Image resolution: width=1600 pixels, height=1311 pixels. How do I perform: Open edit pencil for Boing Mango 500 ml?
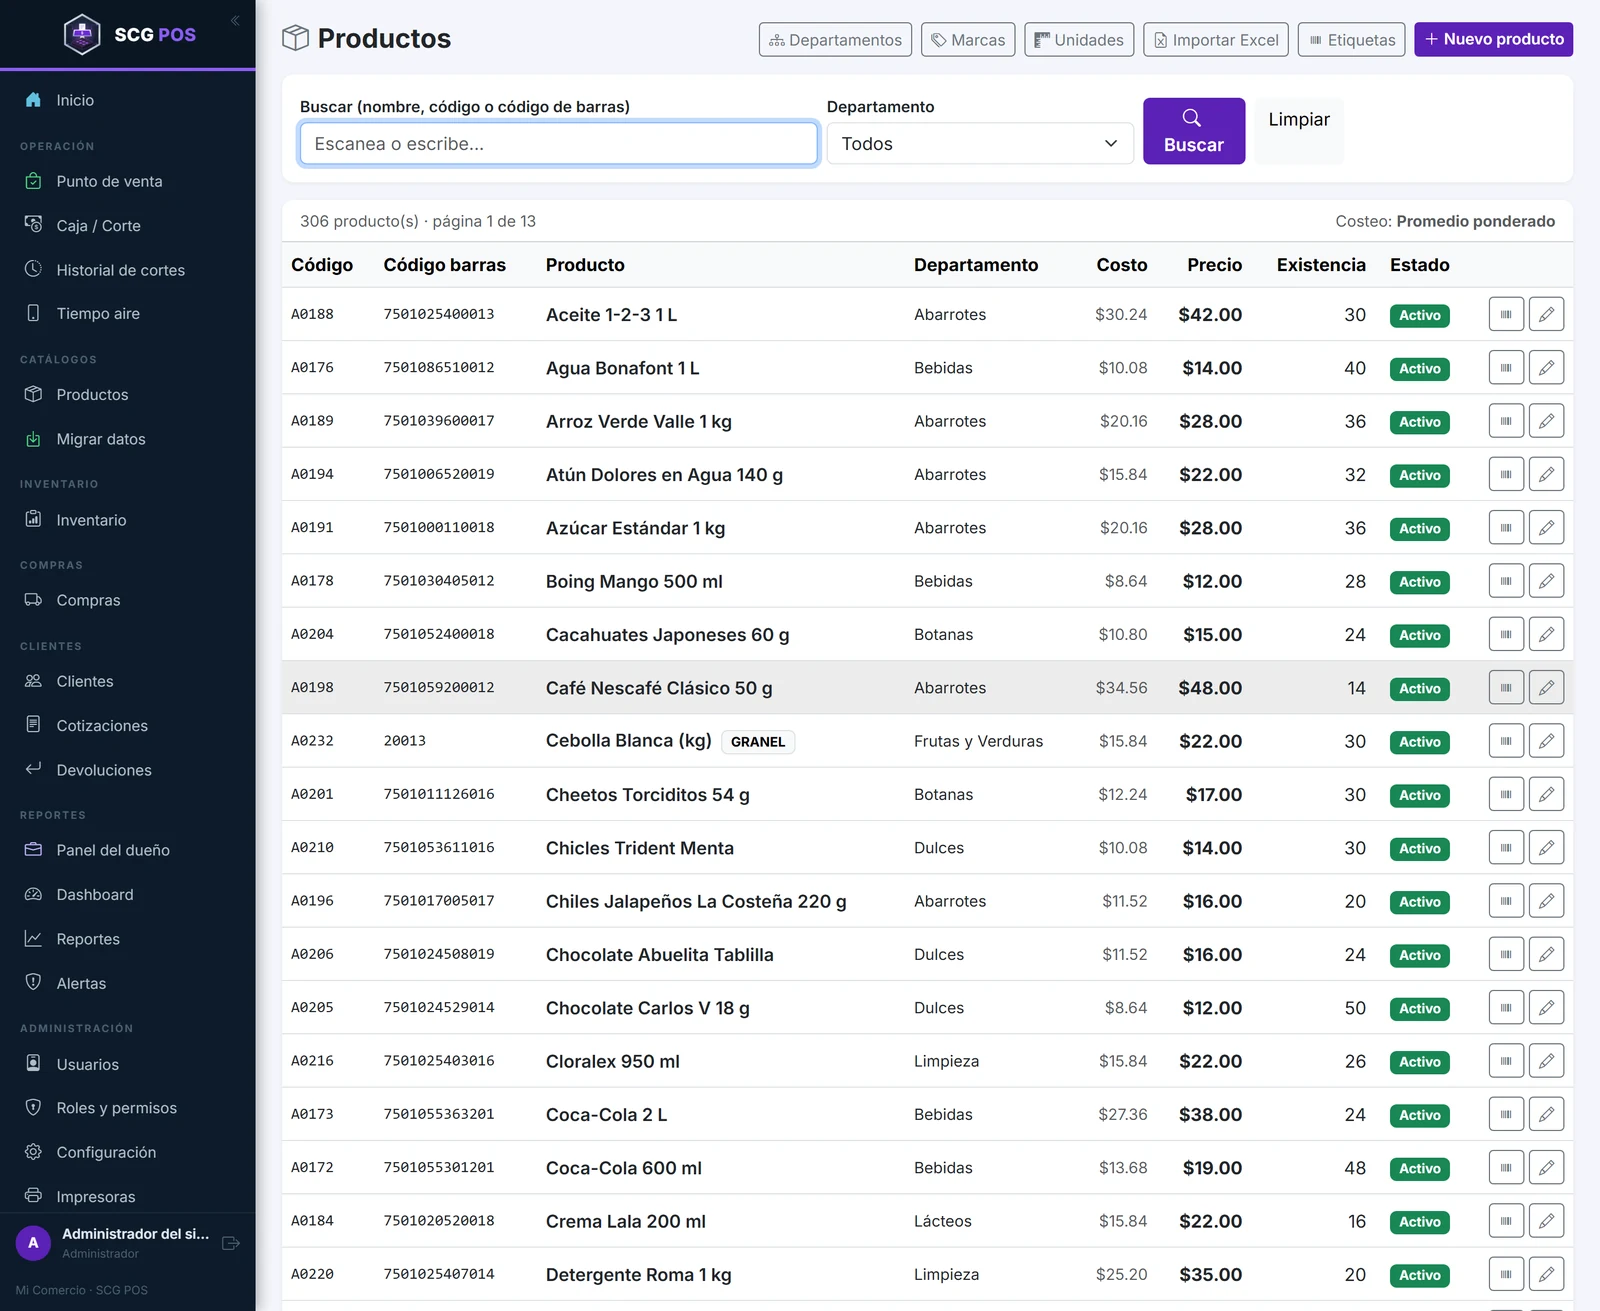pyautogui.click(x=1546, y=581)
